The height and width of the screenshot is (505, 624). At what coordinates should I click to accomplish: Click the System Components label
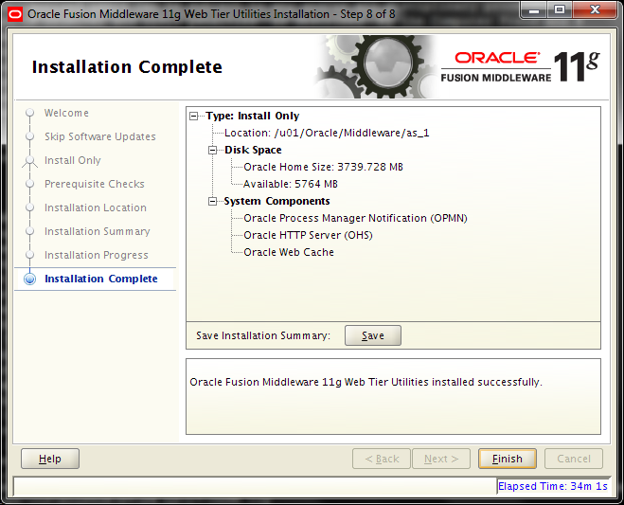pos(277,201)
